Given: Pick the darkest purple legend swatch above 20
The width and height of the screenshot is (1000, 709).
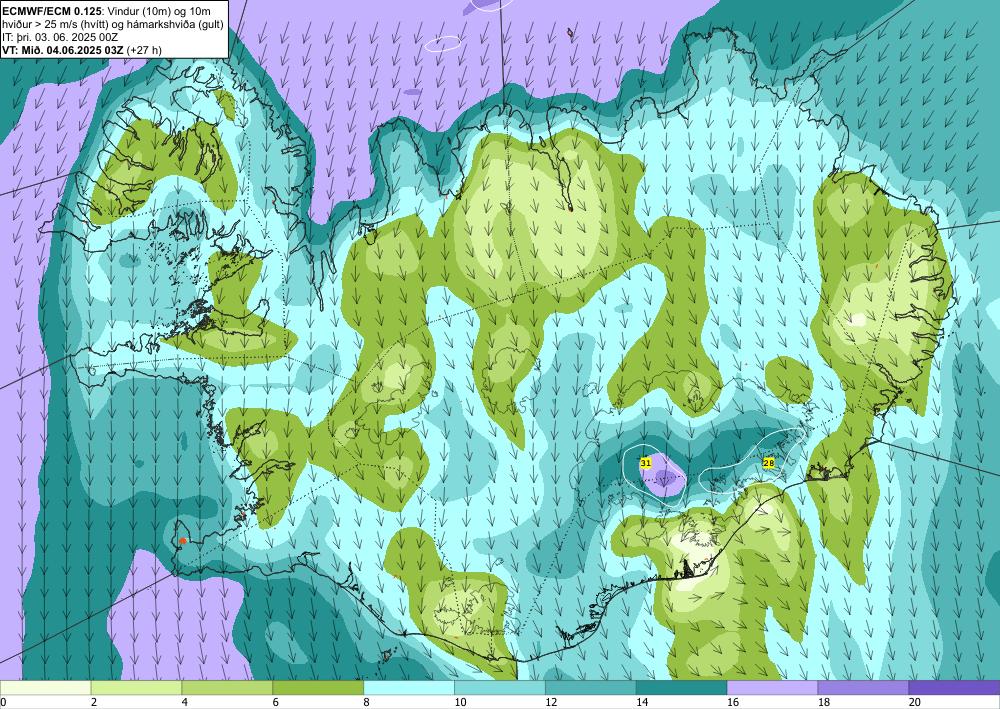Looking at the screenshot, I should pyautogui.click(x=954, y=688).
